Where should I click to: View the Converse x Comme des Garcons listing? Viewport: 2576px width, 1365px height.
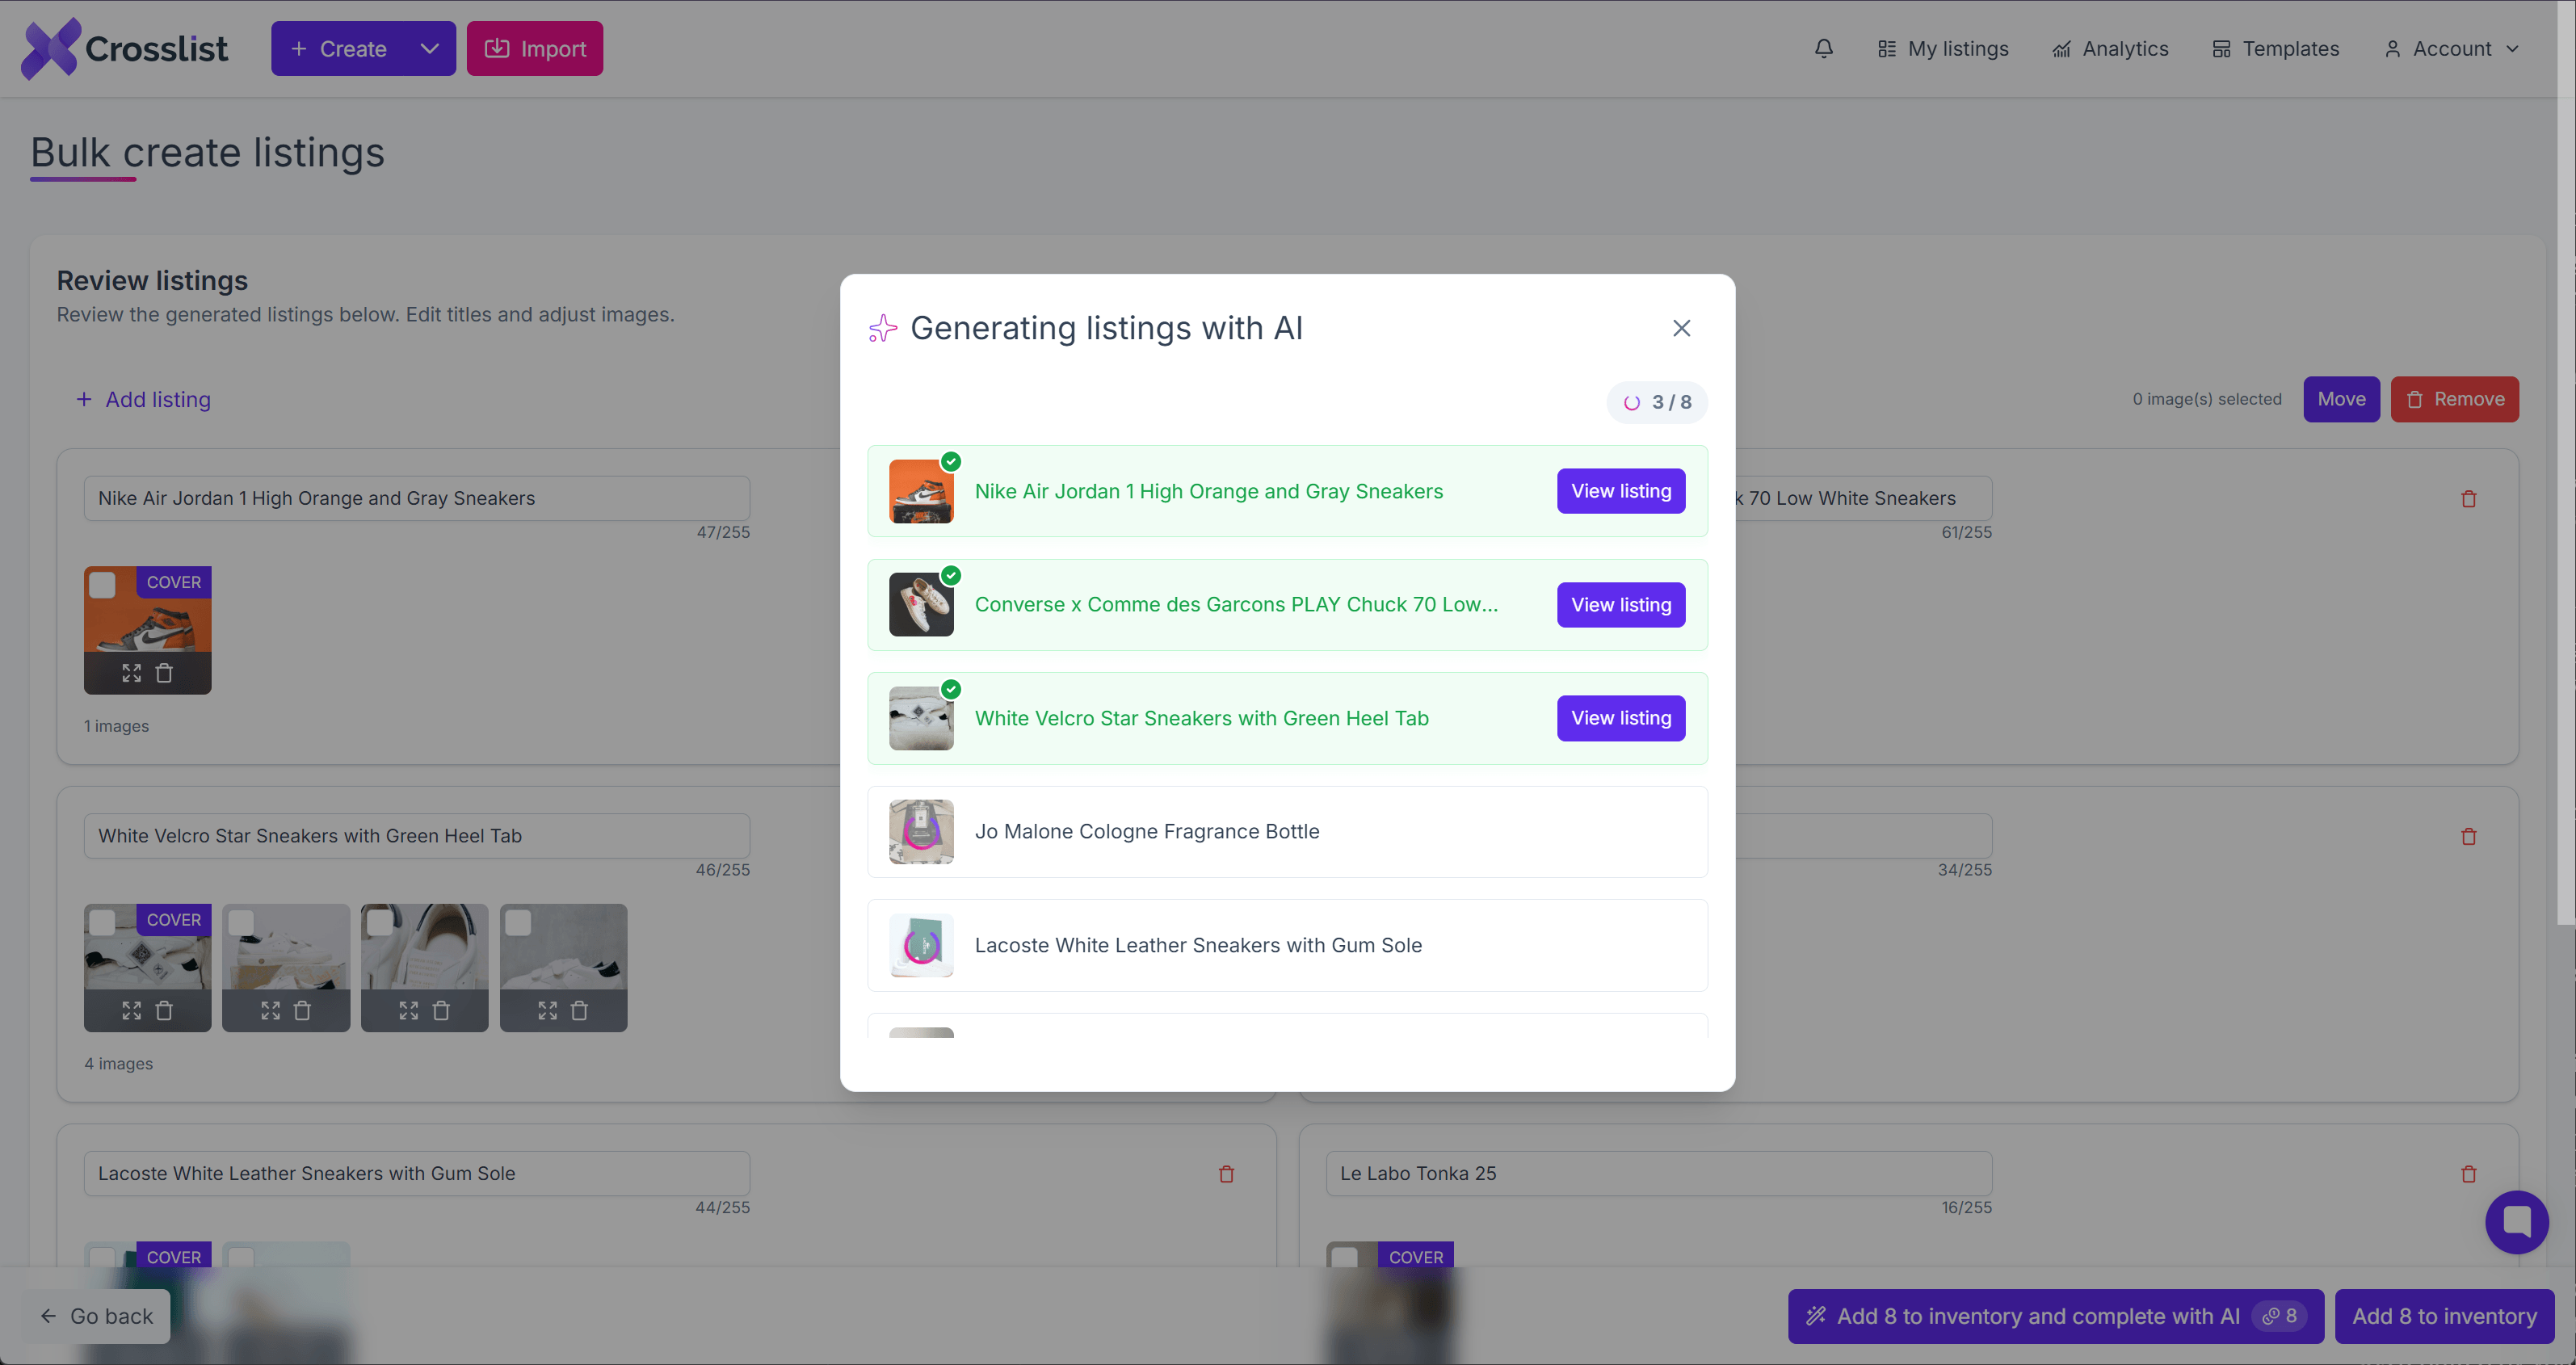click(1620, 605)
